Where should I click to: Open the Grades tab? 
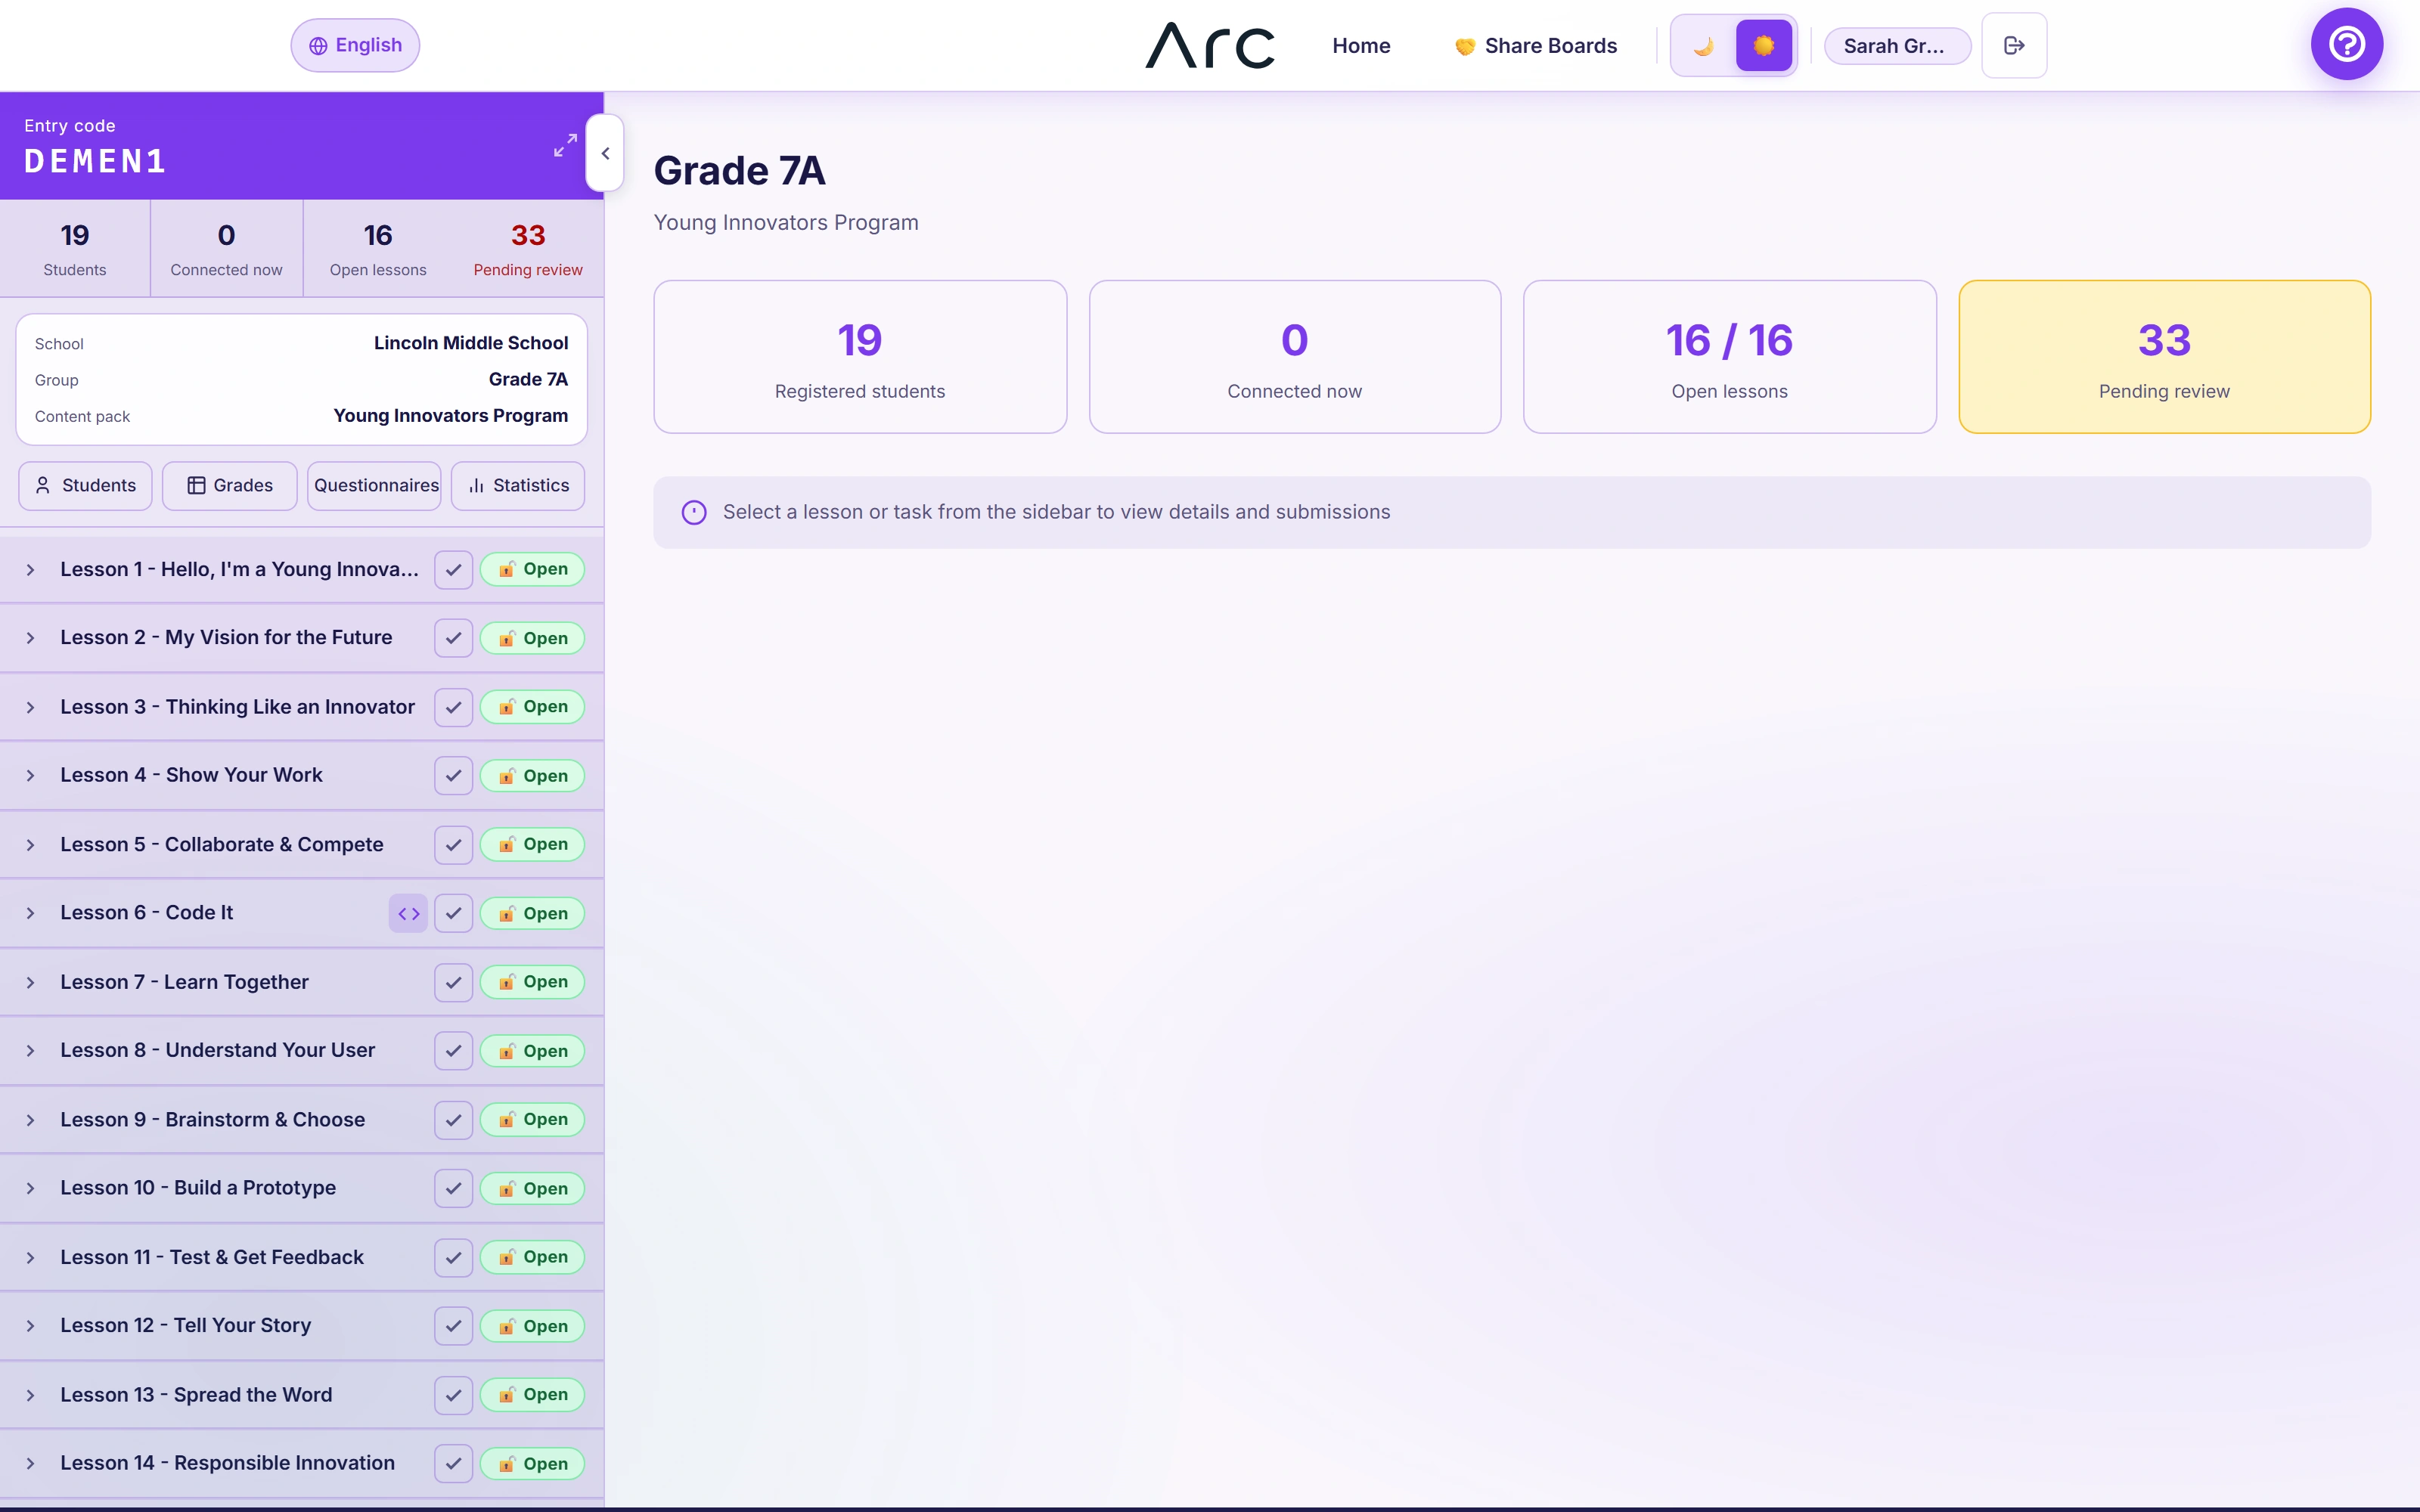[229, 485]
